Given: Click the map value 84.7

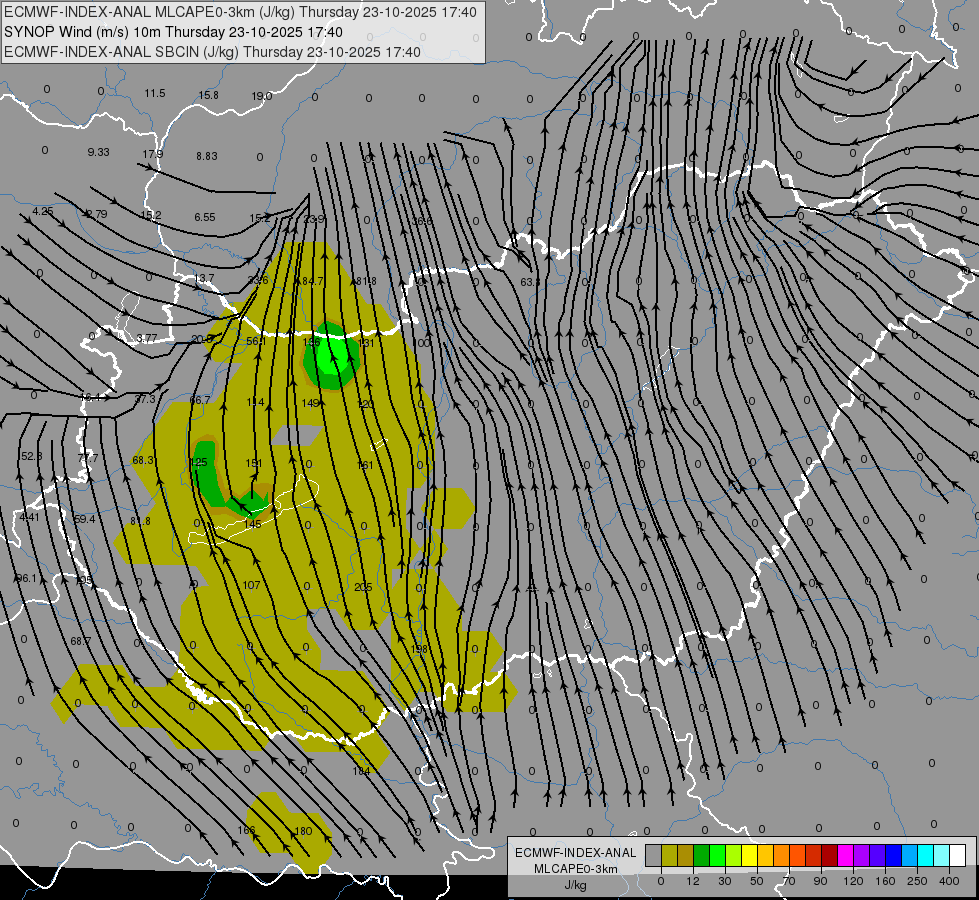Looking at the screenshot, I should coord(313,281).
